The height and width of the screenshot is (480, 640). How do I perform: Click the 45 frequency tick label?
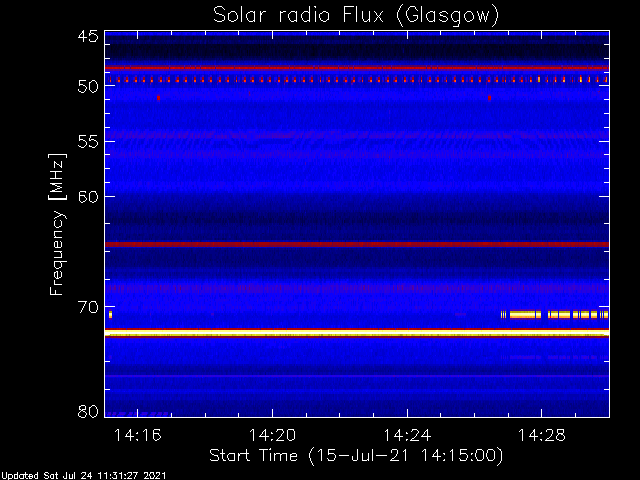[x=88, y=36]
